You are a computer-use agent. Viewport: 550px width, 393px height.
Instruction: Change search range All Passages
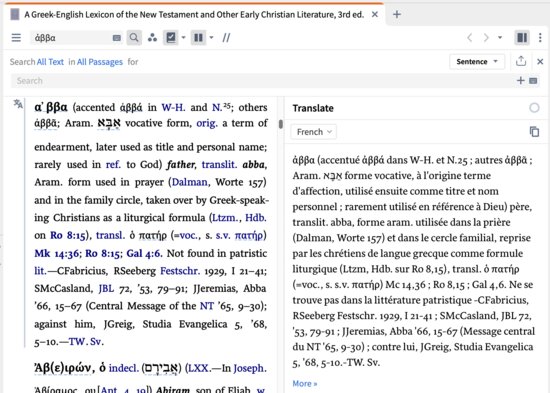point(100,62)
